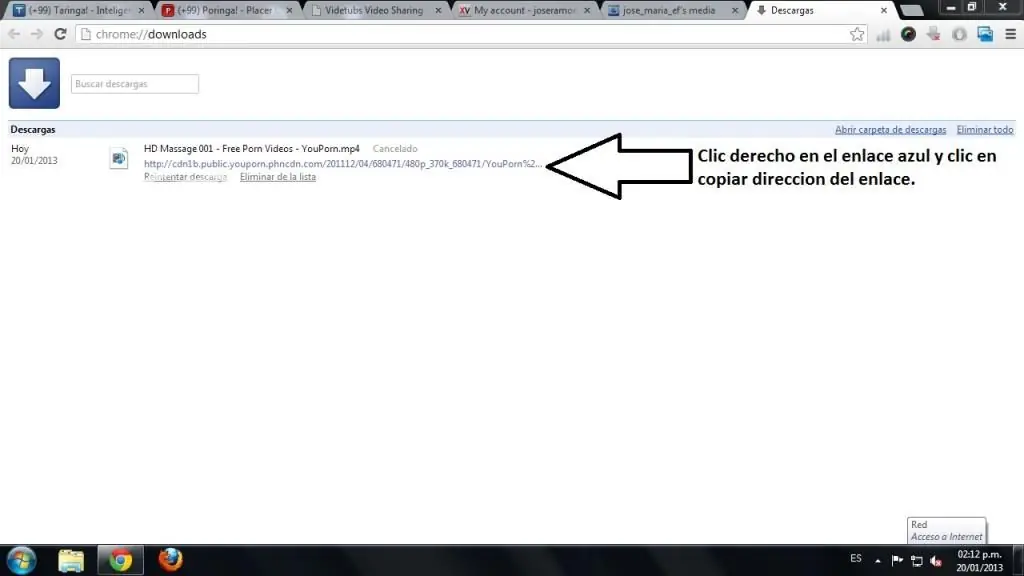This screenshot has width=1024, height=576.
Task: Click Reintentar descarga link
Action: click(x=185, y=177)
